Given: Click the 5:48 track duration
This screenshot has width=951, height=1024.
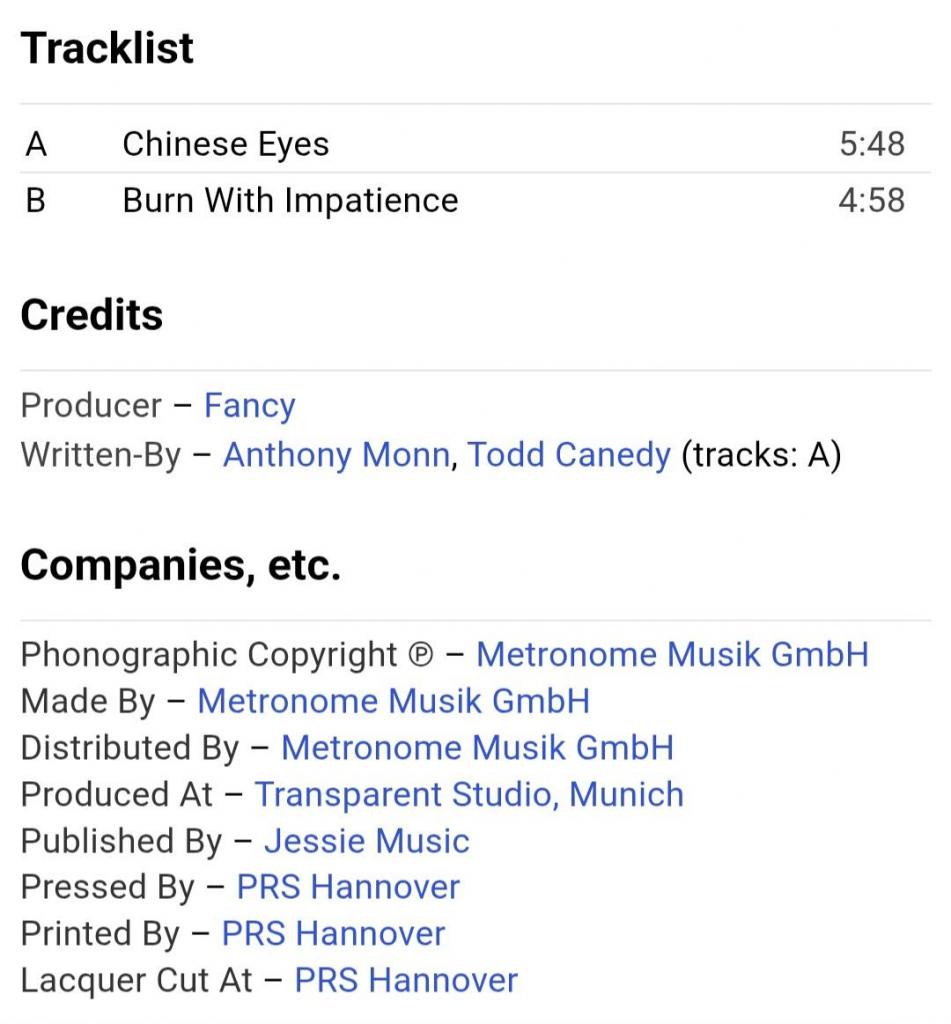Looking at the screenshot, I should 871,144.
